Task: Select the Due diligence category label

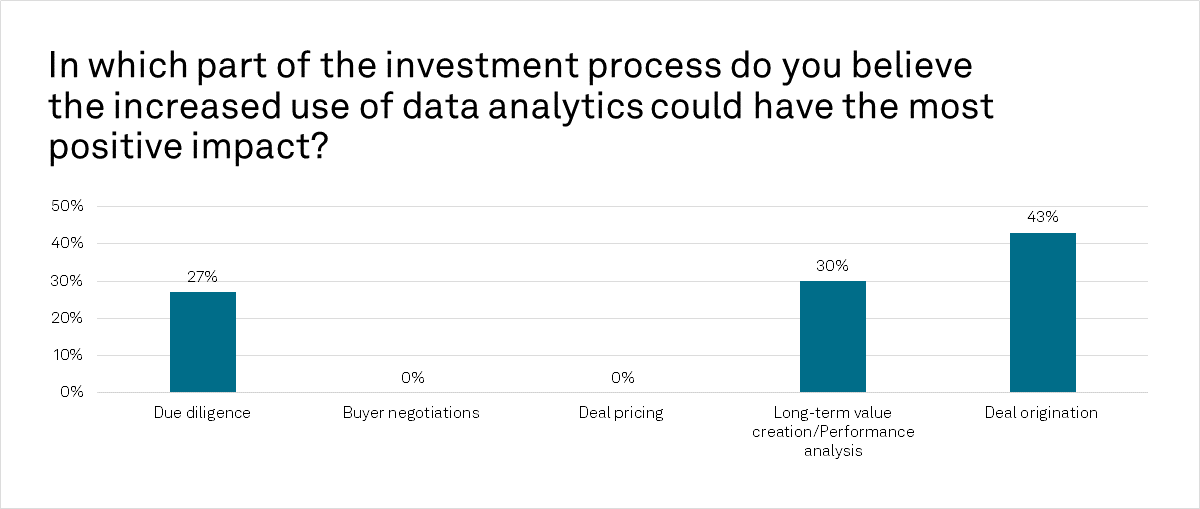Action: (x=203, y=413)
